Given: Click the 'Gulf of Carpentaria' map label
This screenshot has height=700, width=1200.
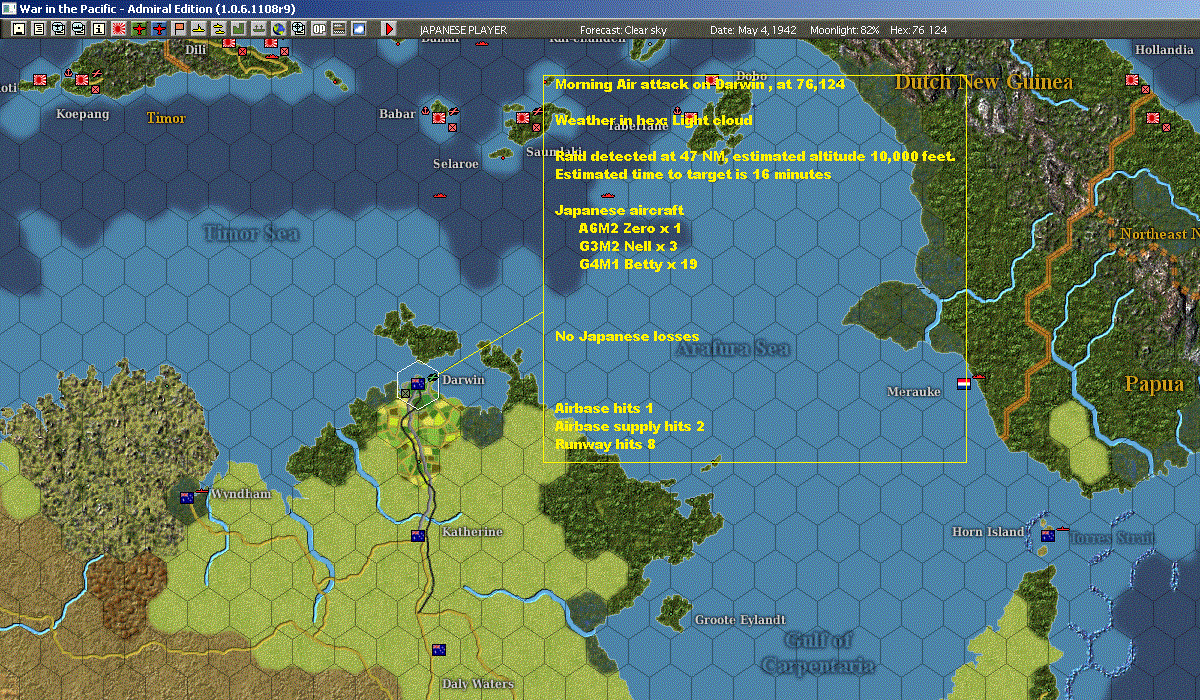Looking at the screenshot, I should pos(817,653).
